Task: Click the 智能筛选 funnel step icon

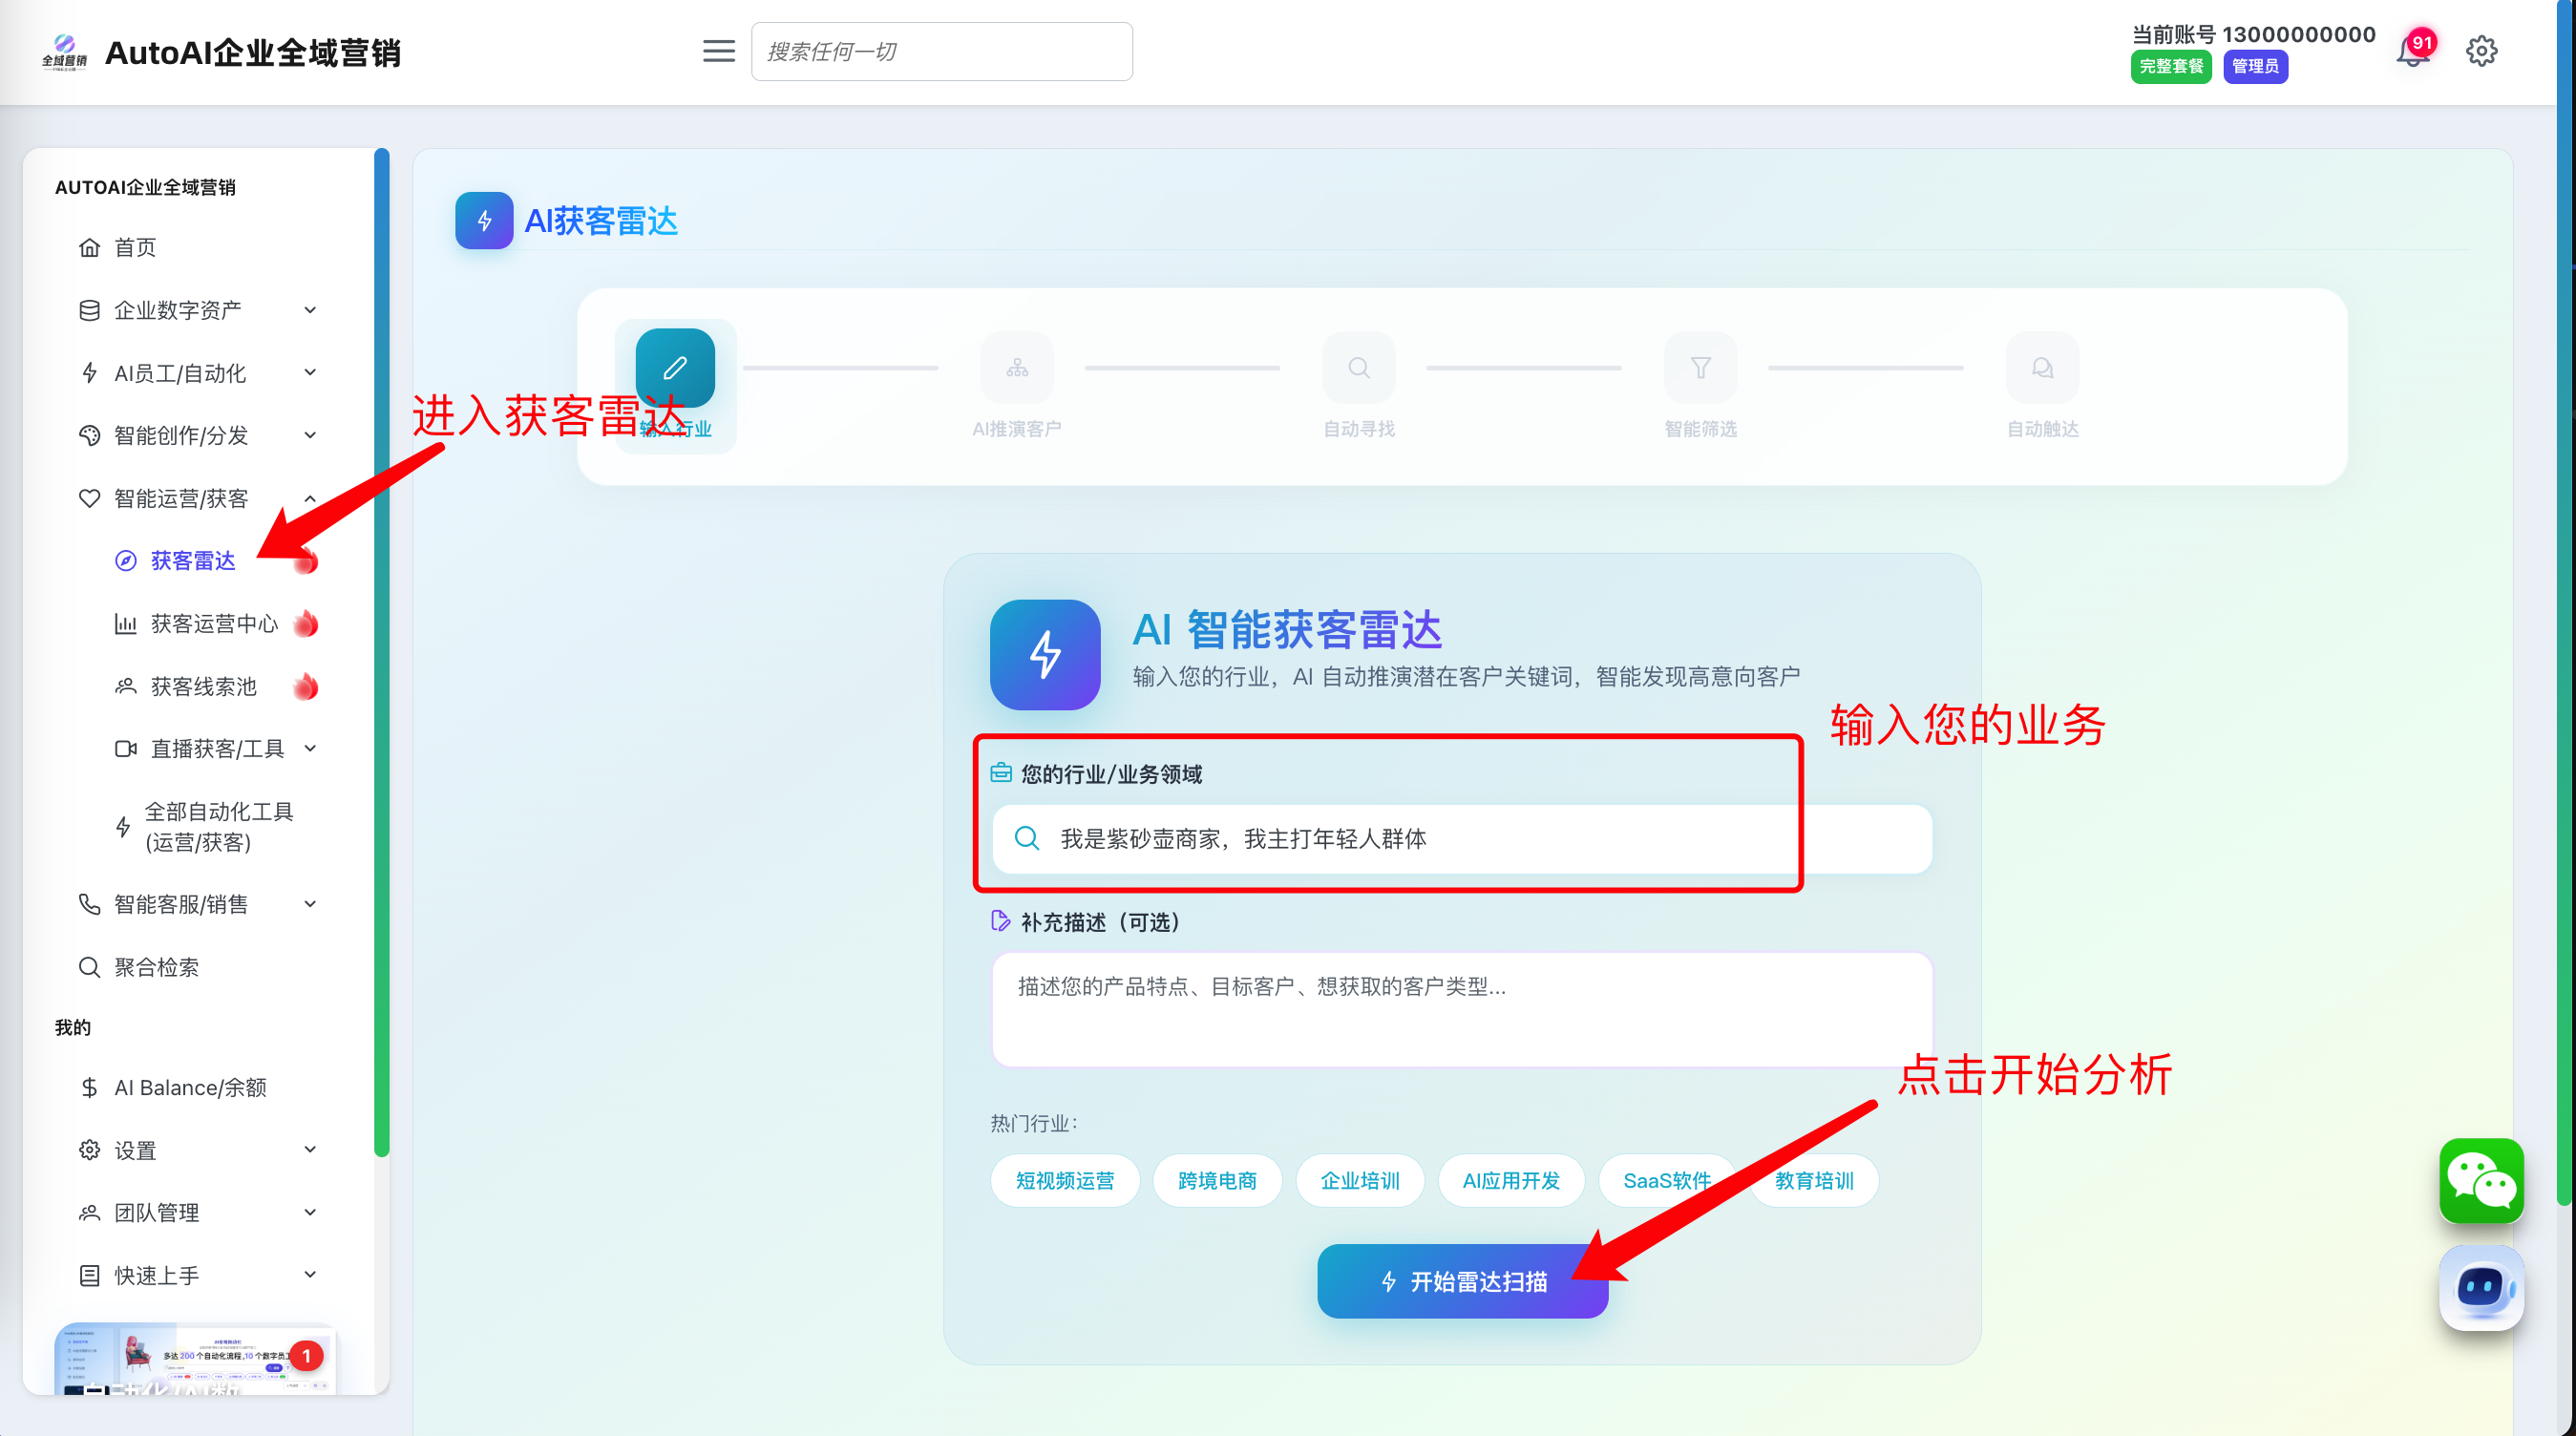Action: (1700, 368)
